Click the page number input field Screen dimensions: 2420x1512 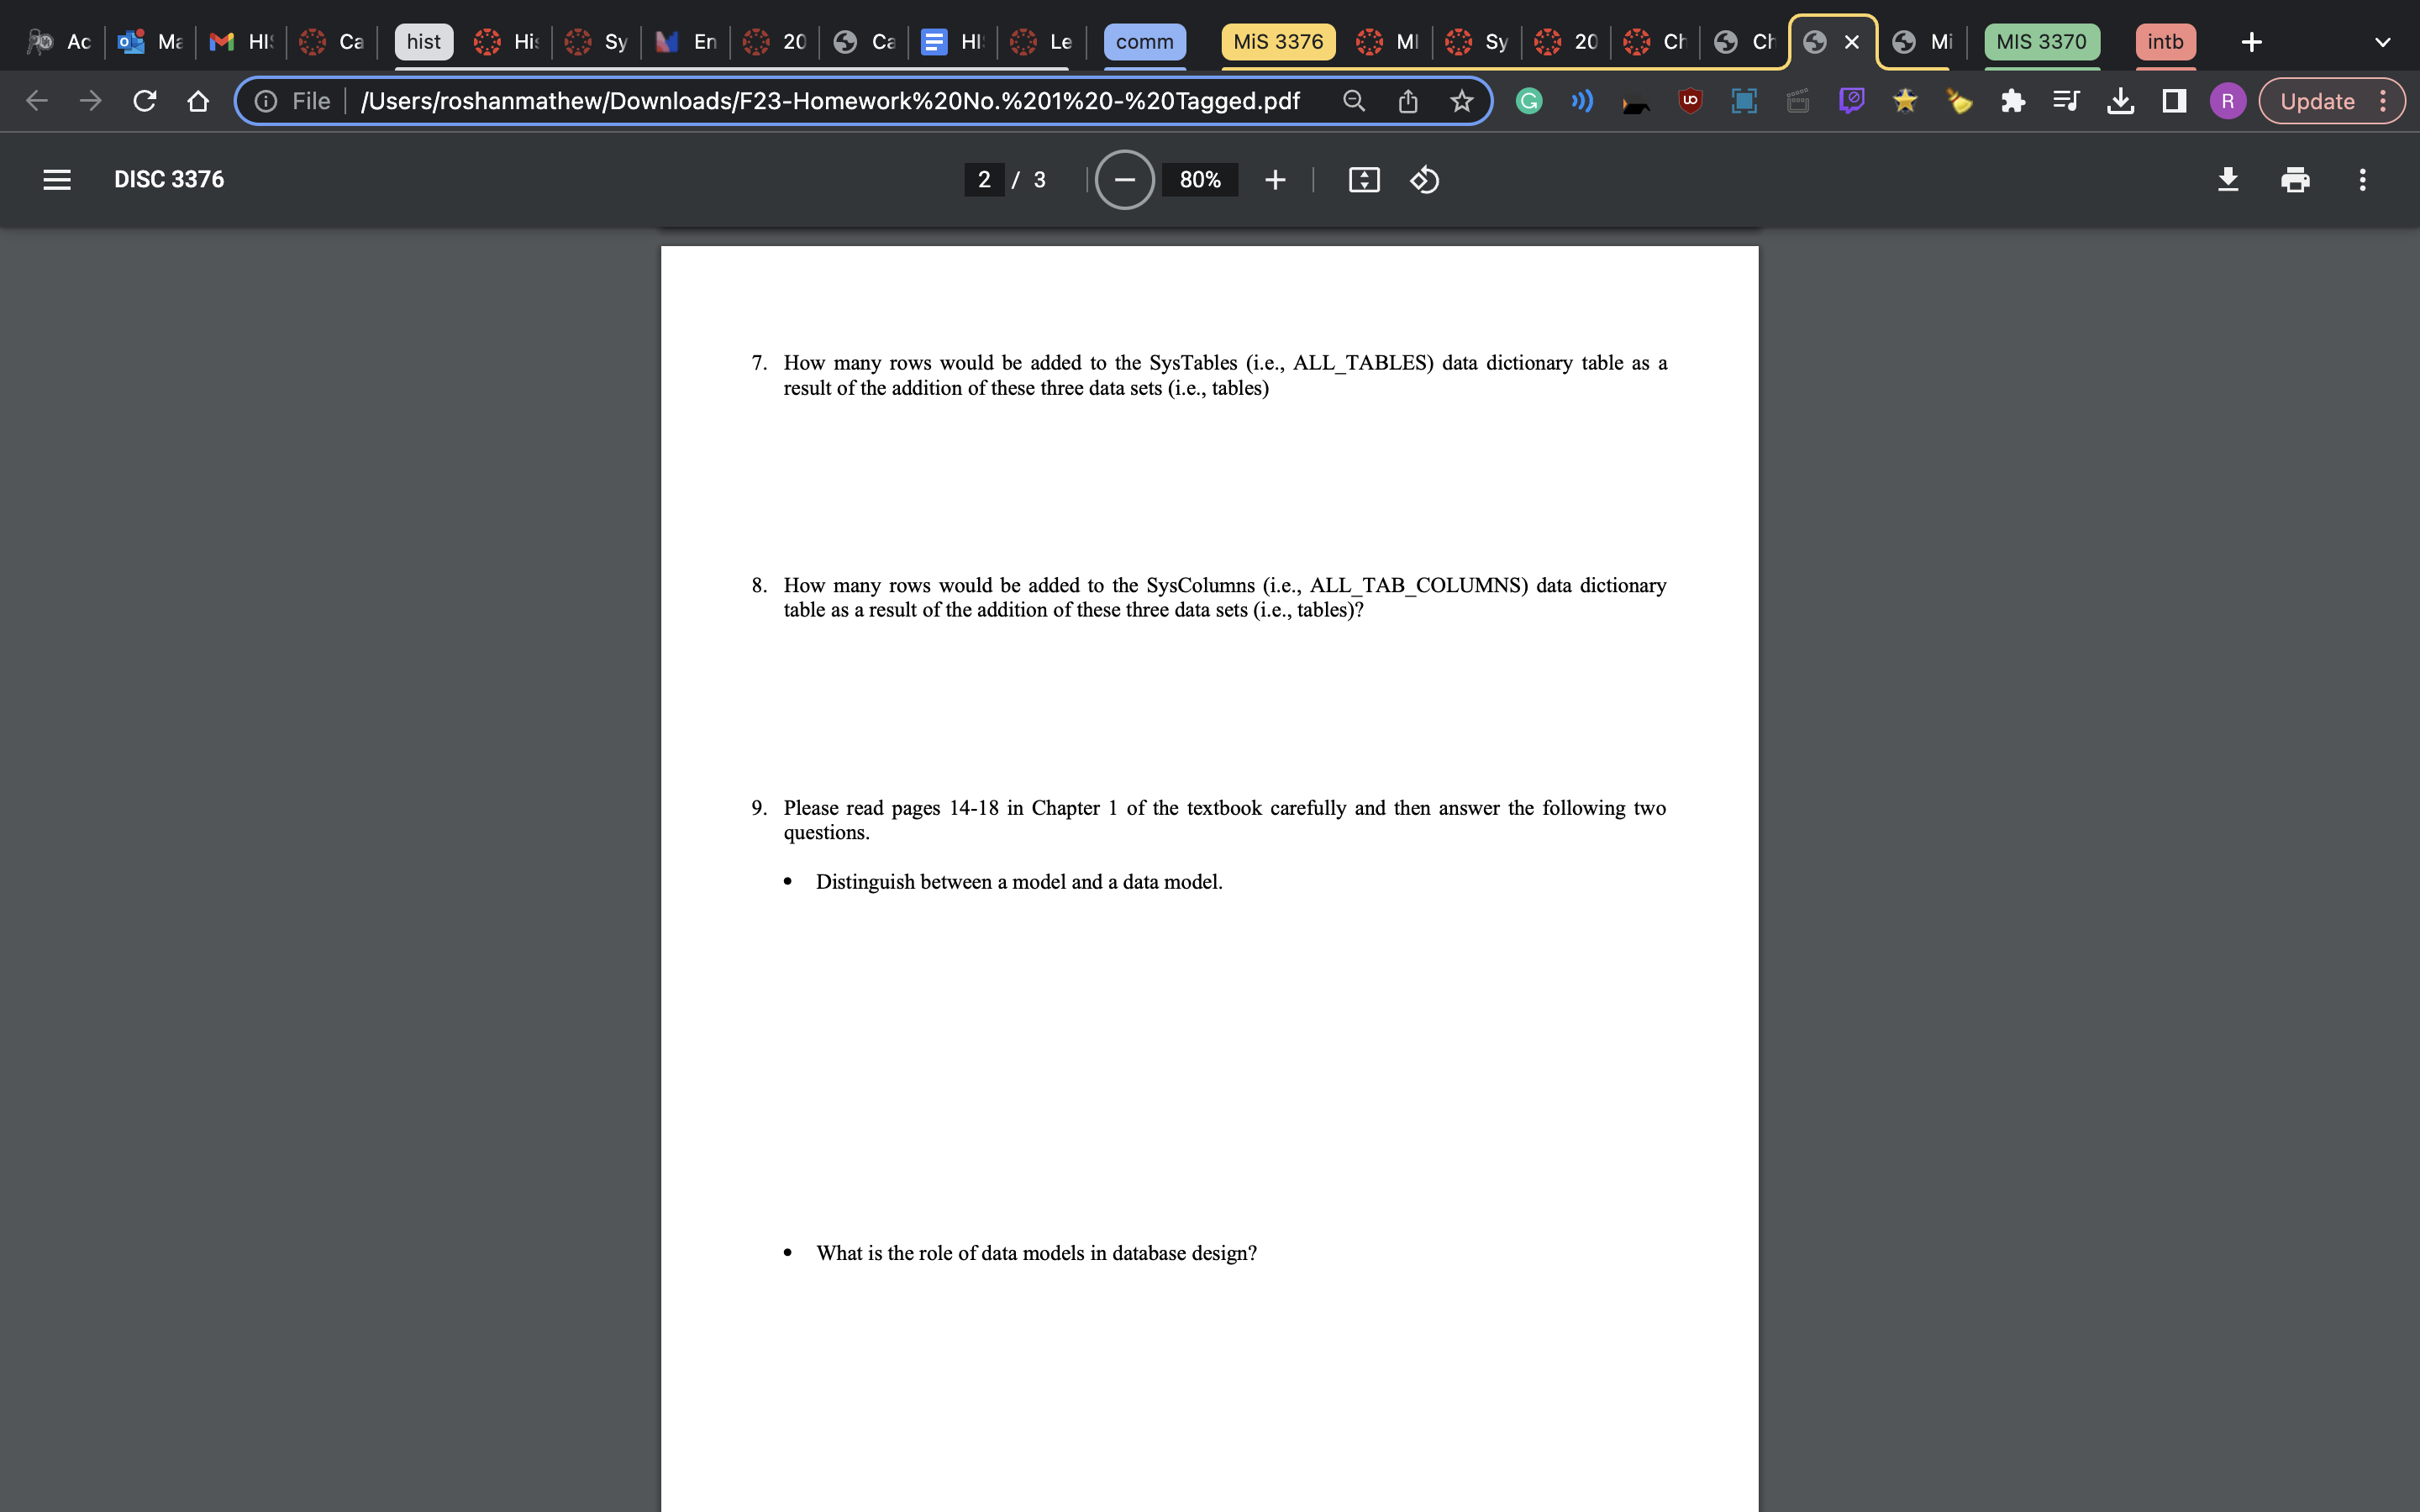(x=984, y=180)
